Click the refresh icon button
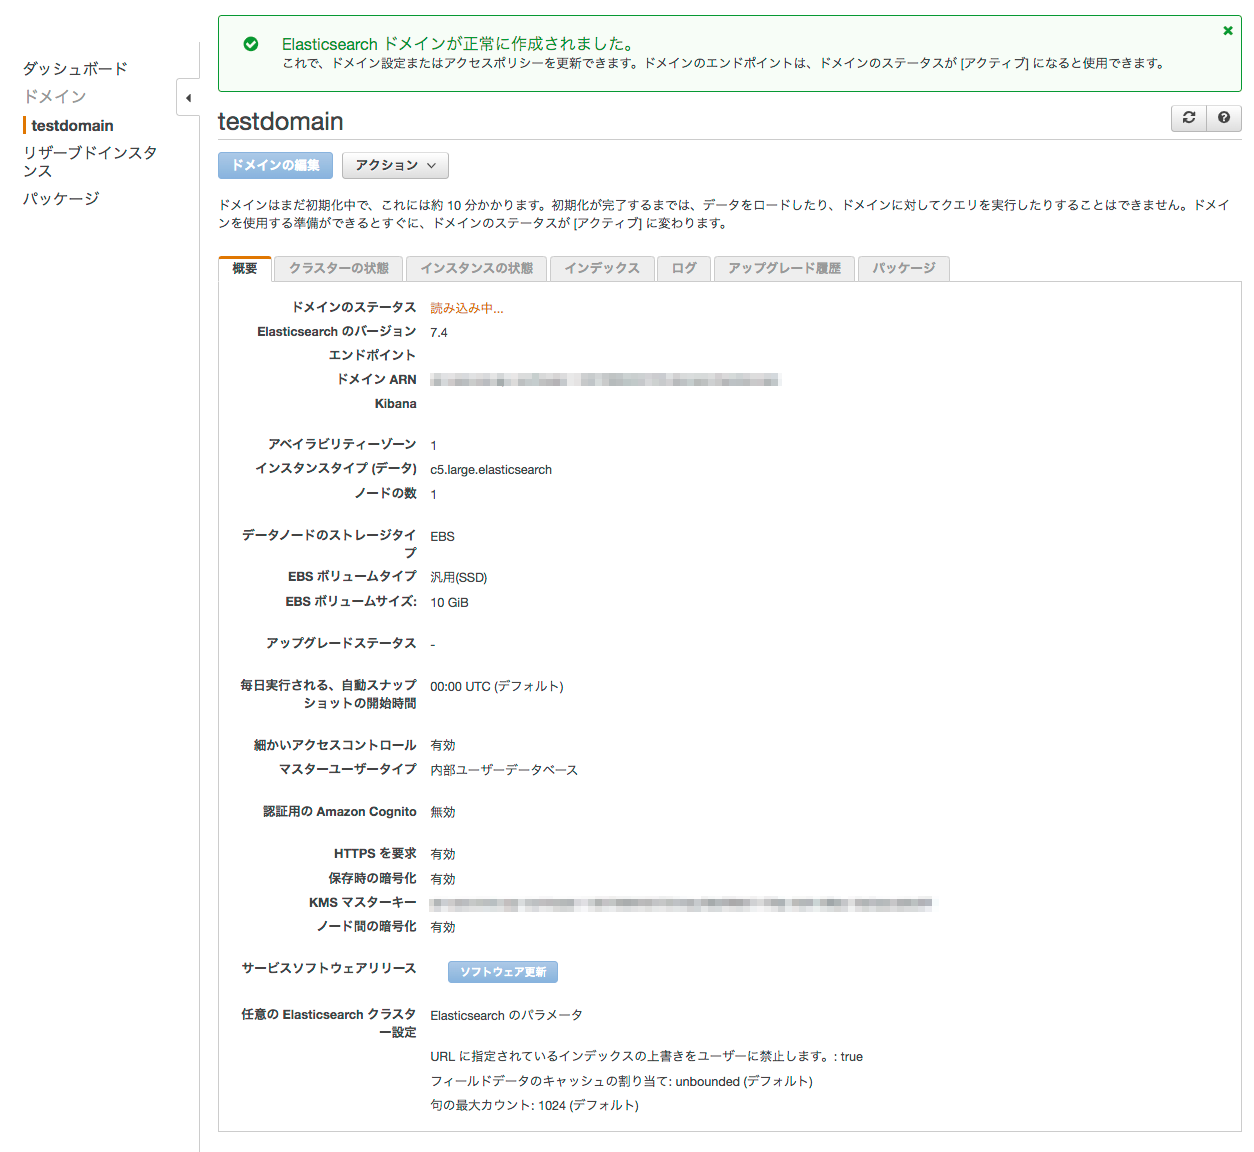 (x=1189, y=118)
